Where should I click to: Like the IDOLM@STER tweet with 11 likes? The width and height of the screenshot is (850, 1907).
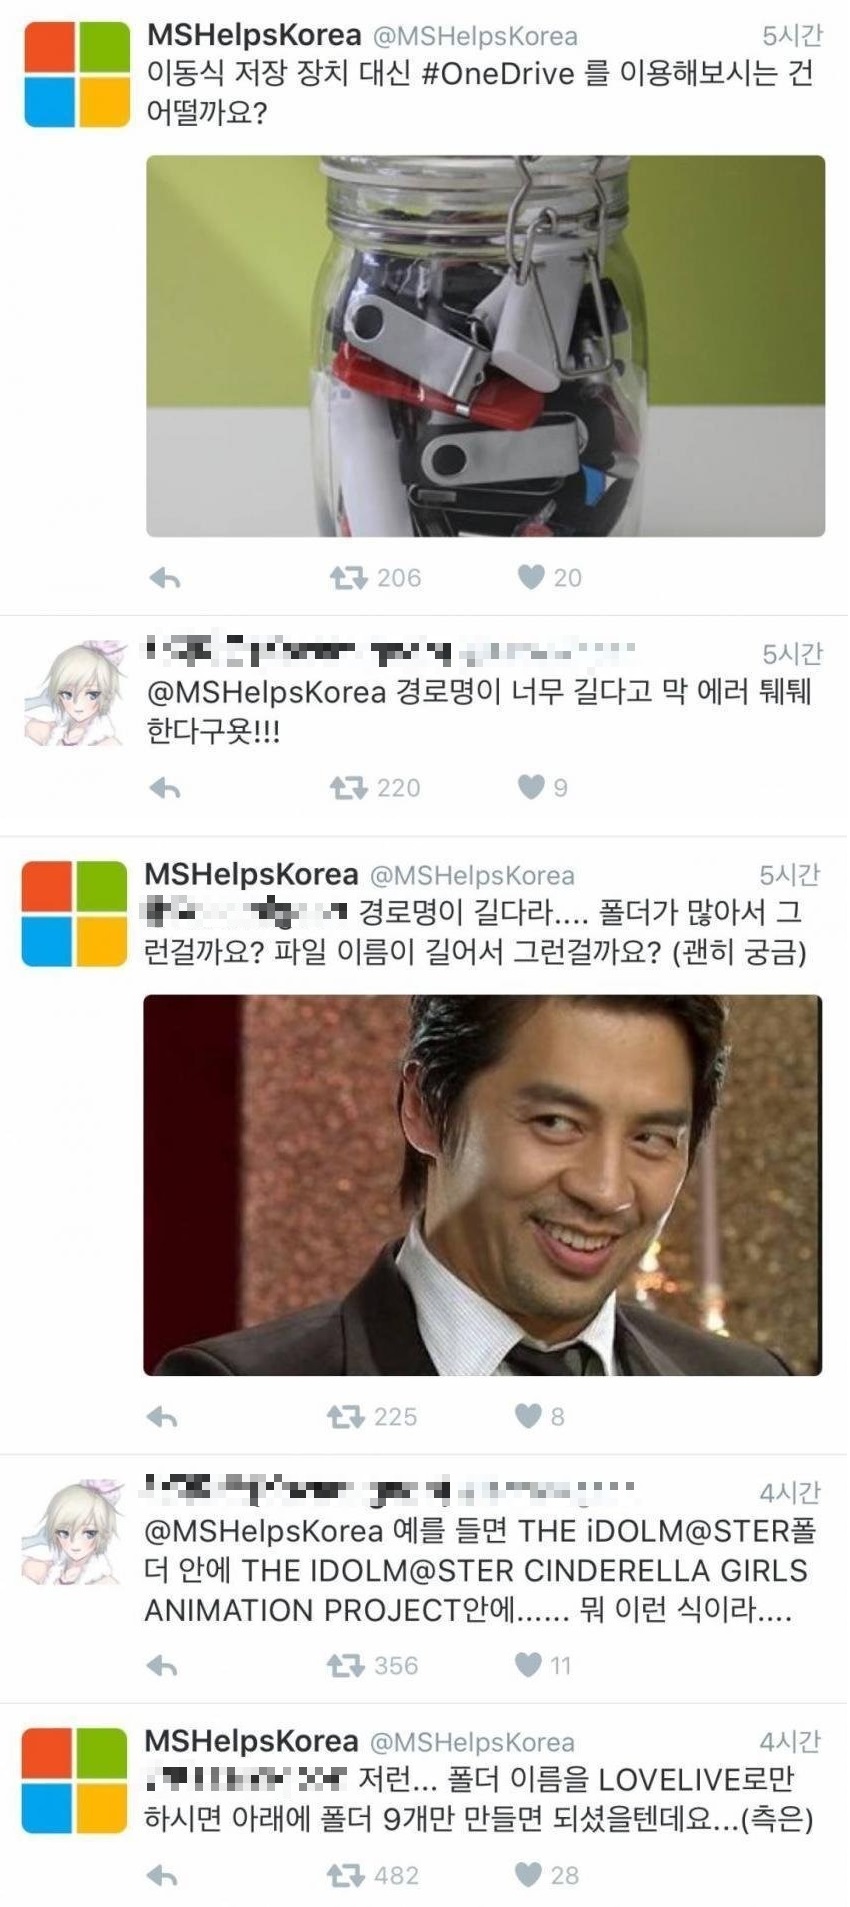click(528, 1665)
